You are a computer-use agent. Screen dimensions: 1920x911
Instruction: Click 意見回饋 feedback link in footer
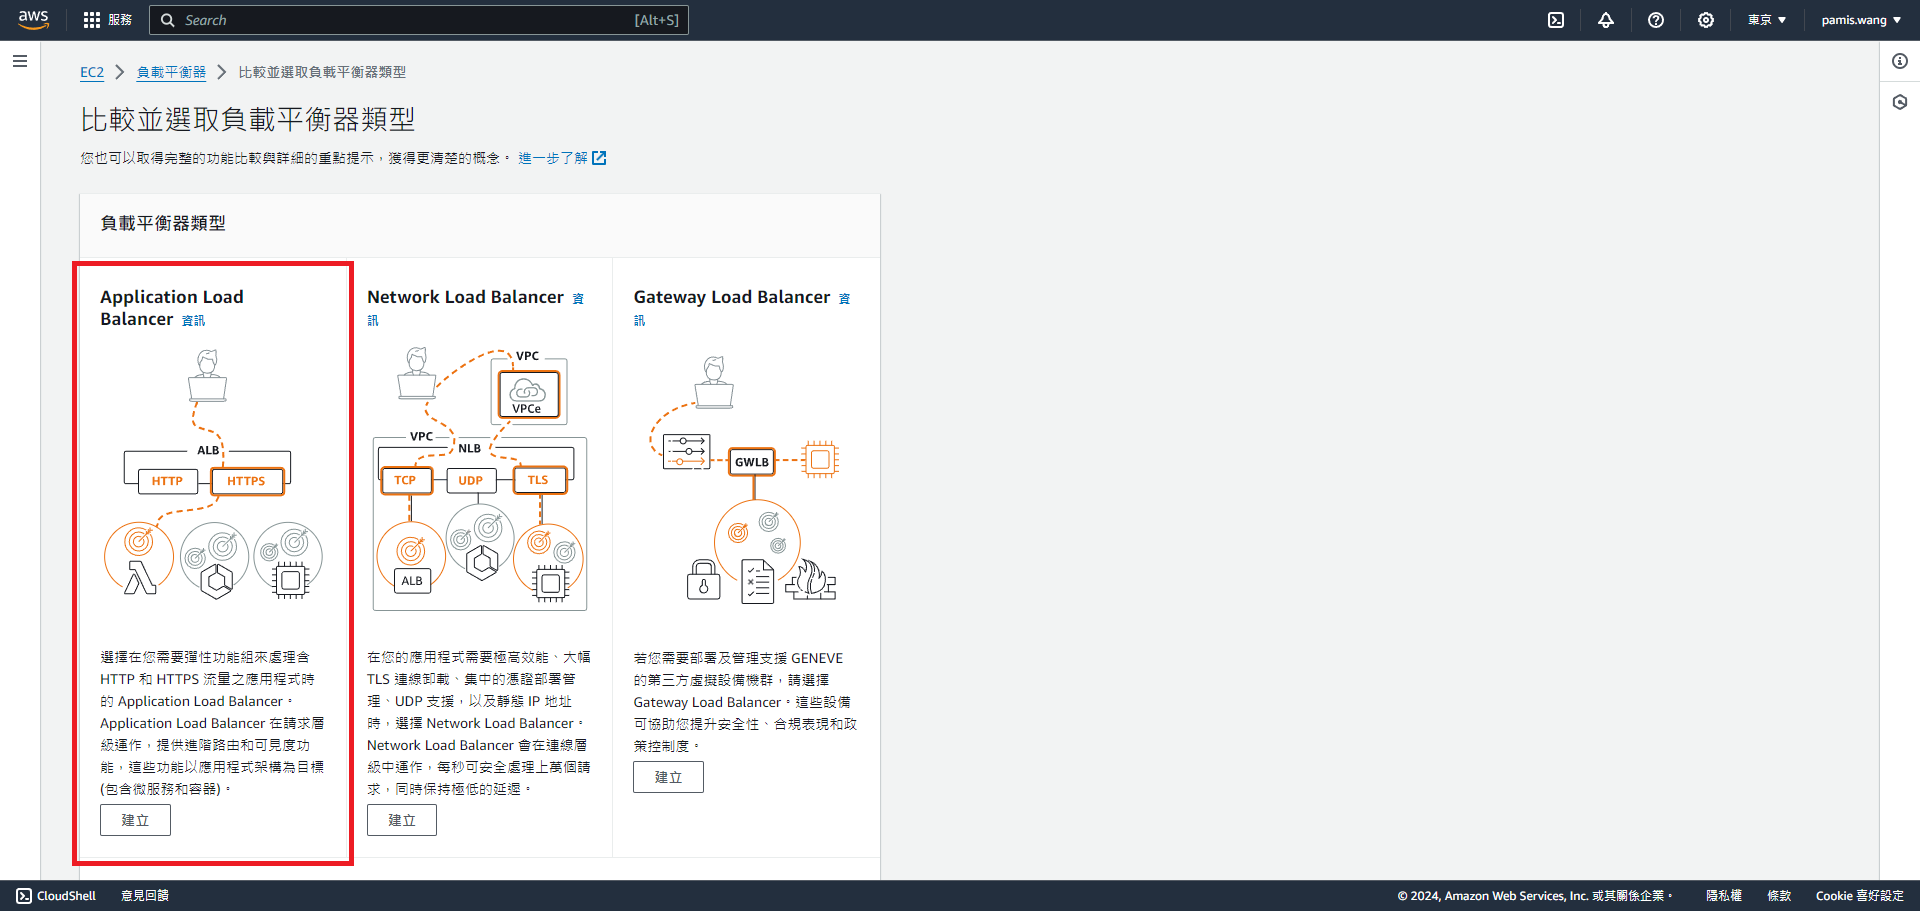click(x=145, y=896)
